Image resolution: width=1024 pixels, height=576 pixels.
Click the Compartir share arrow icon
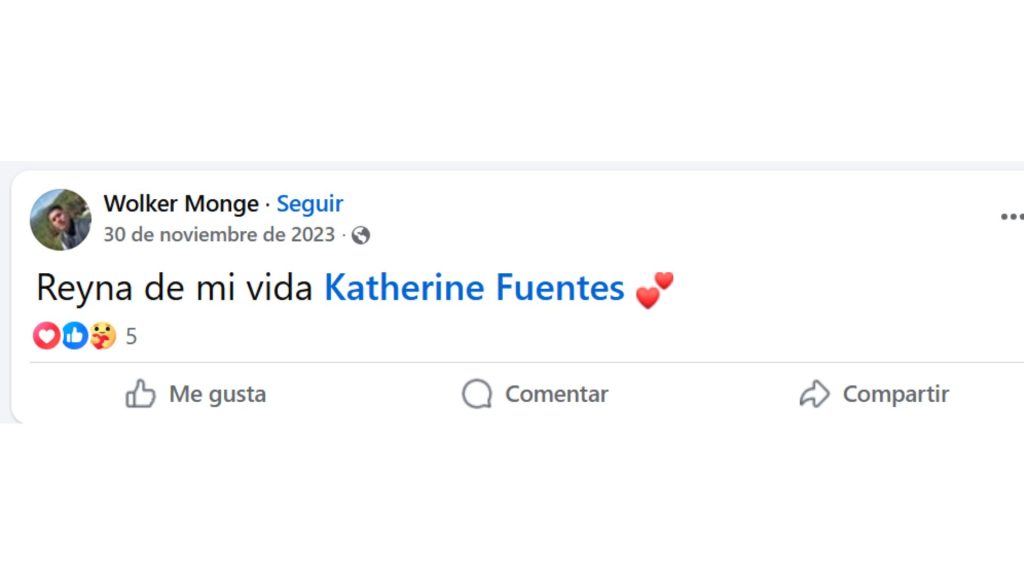coord(817,394)
